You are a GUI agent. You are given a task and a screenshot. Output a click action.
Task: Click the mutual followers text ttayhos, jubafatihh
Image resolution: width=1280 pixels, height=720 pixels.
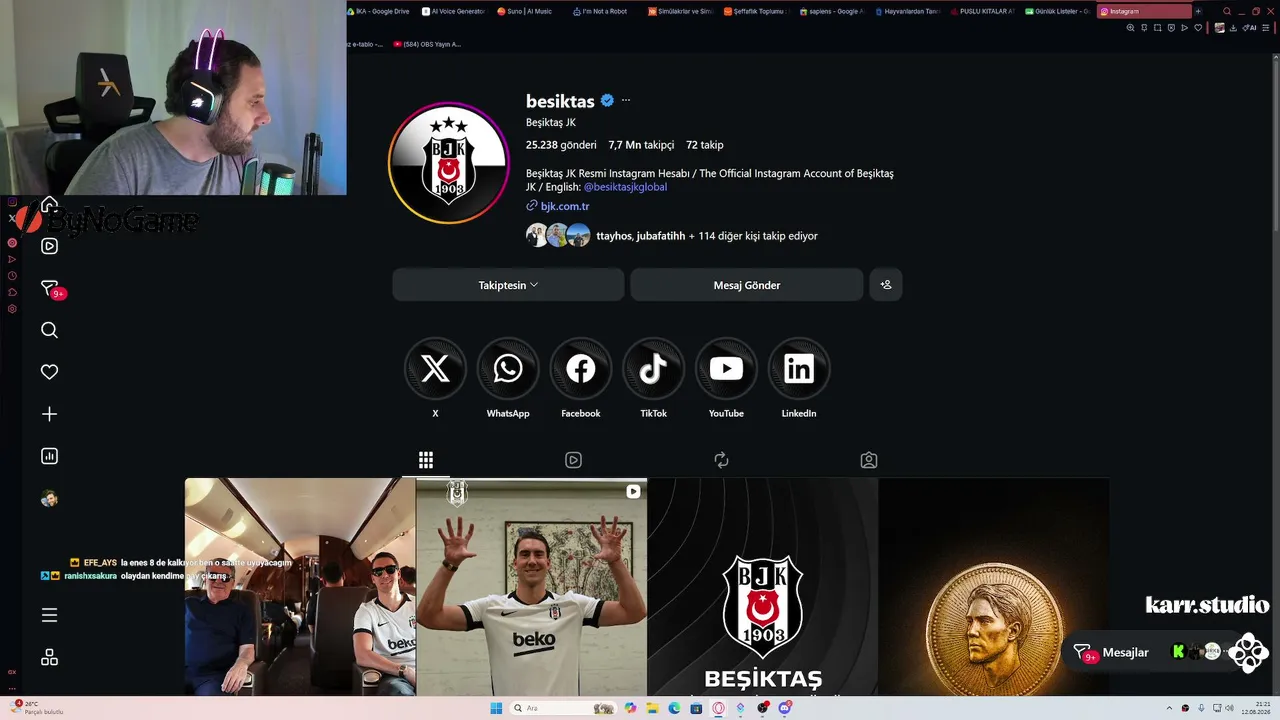tap(641, 236)
